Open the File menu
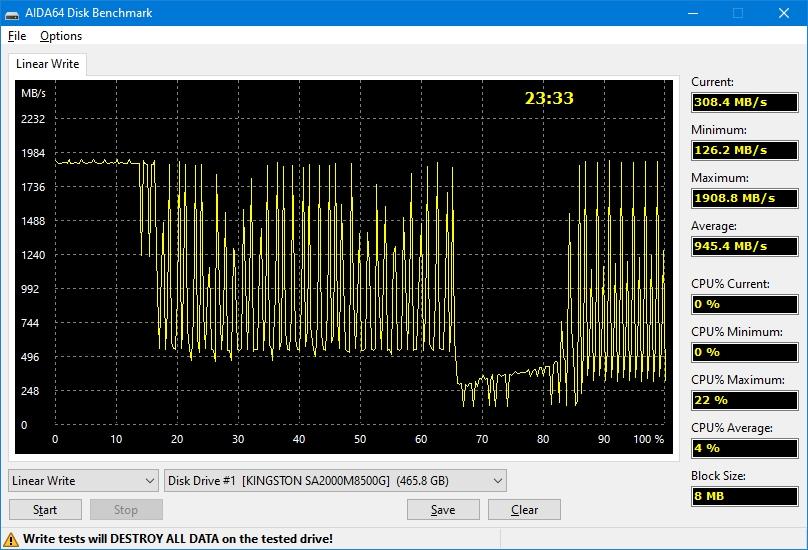This screenshot has width=808, height=550. click(x=17, y=36)
